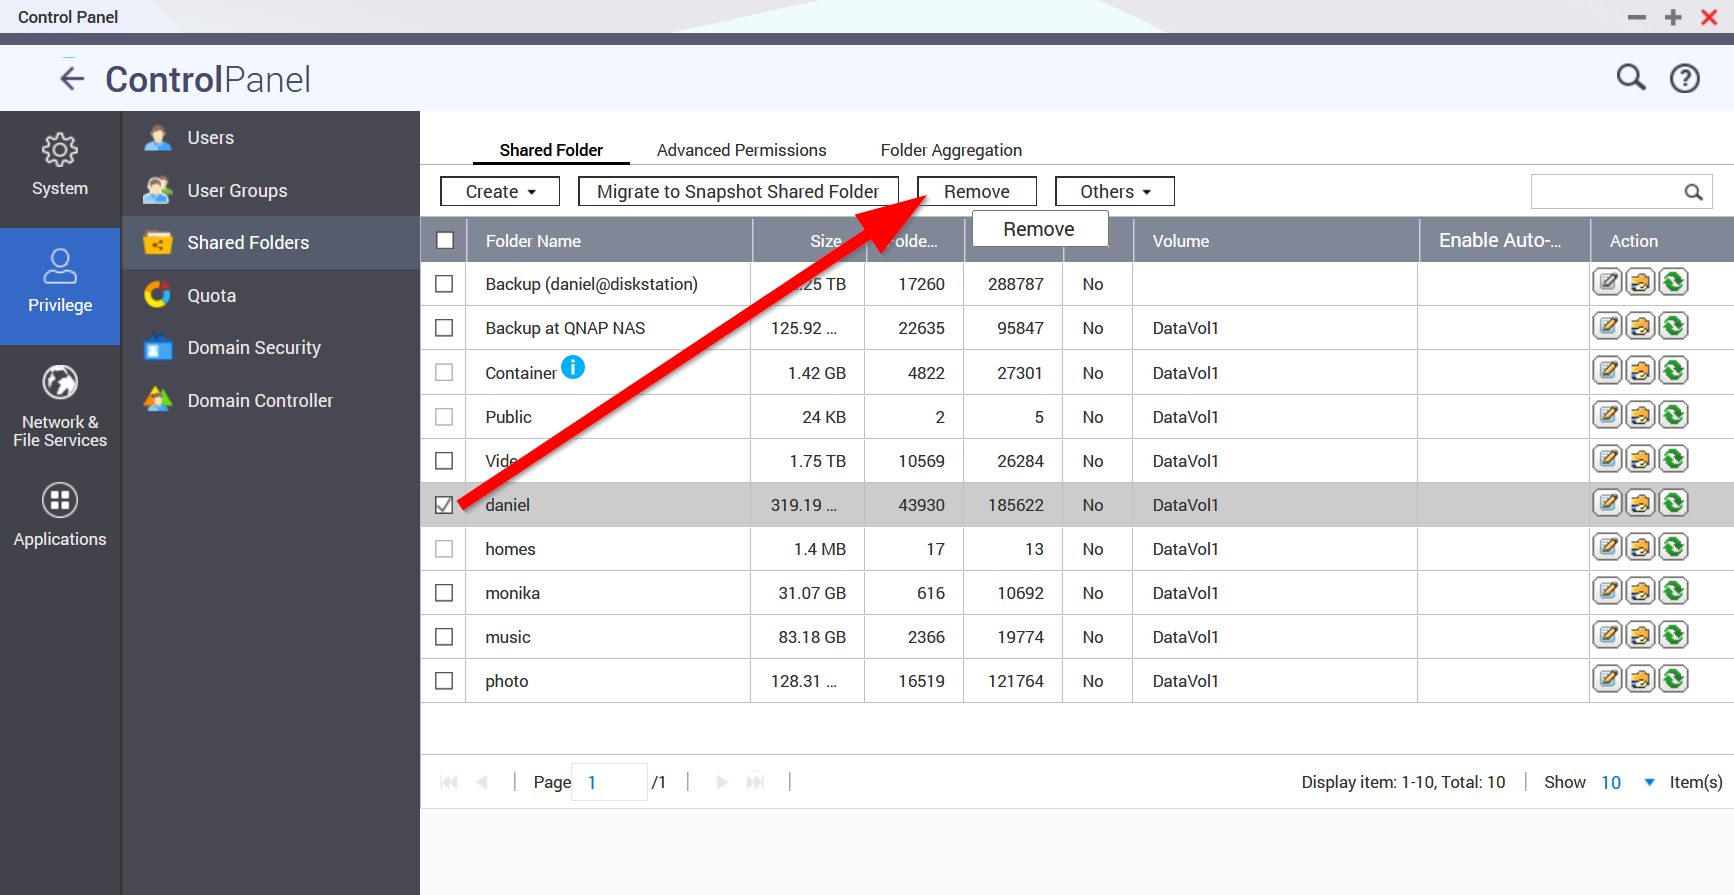Toggle the select-all checkbox in table header
Image resolution: width=1734 pixels, height=895 pixels.
coord(445,241)
